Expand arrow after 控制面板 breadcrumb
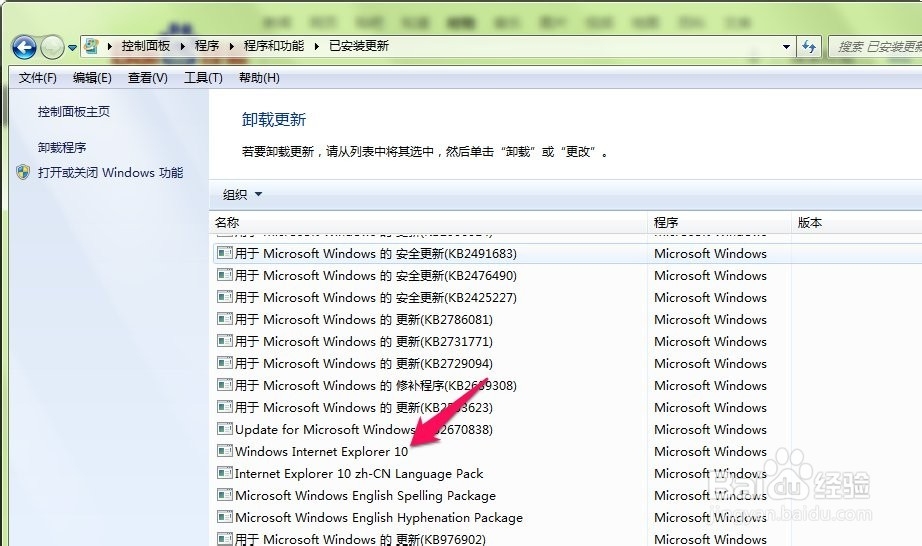922x546 pixels. pos(182,46)
